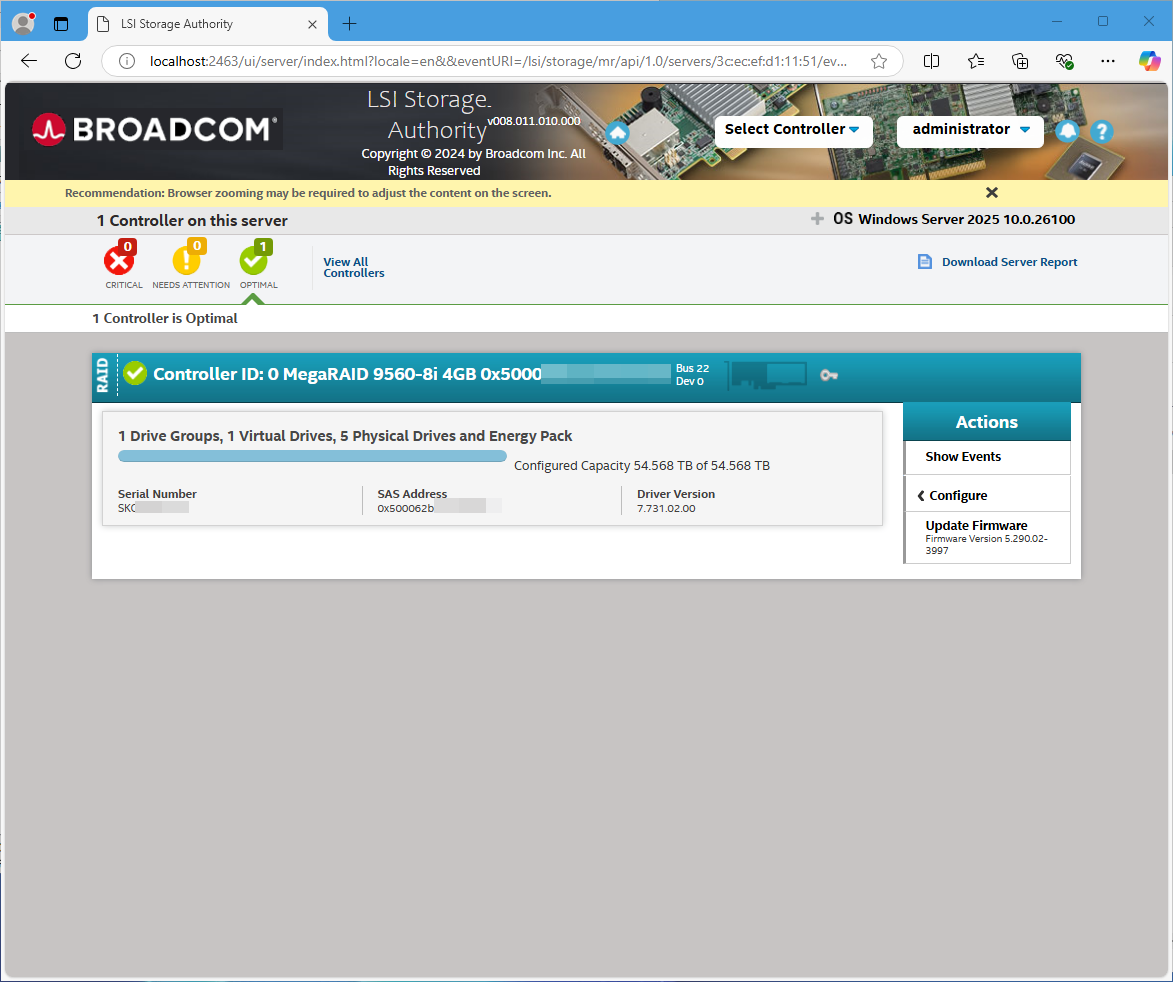Viewport: 1173px width, 982px height.
Task: Click the Broadcom logo
Action: 155,129
